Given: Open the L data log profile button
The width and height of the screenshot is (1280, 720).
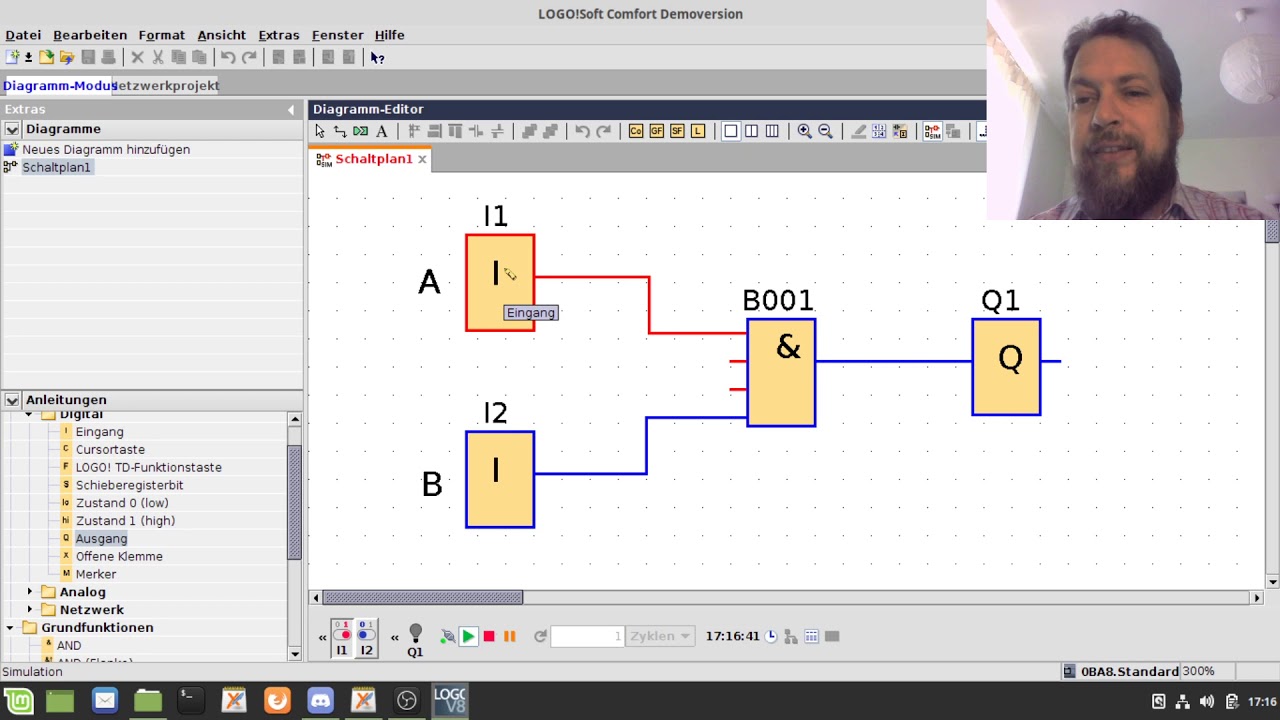Looking at the screenshot, I should click(x=698, y=131).
